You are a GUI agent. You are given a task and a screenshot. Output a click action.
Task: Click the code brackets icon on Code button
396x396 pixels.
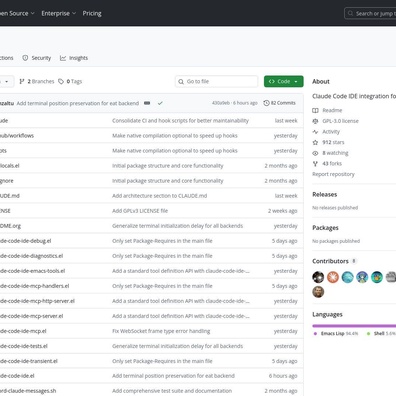click(x=272, y=81)
